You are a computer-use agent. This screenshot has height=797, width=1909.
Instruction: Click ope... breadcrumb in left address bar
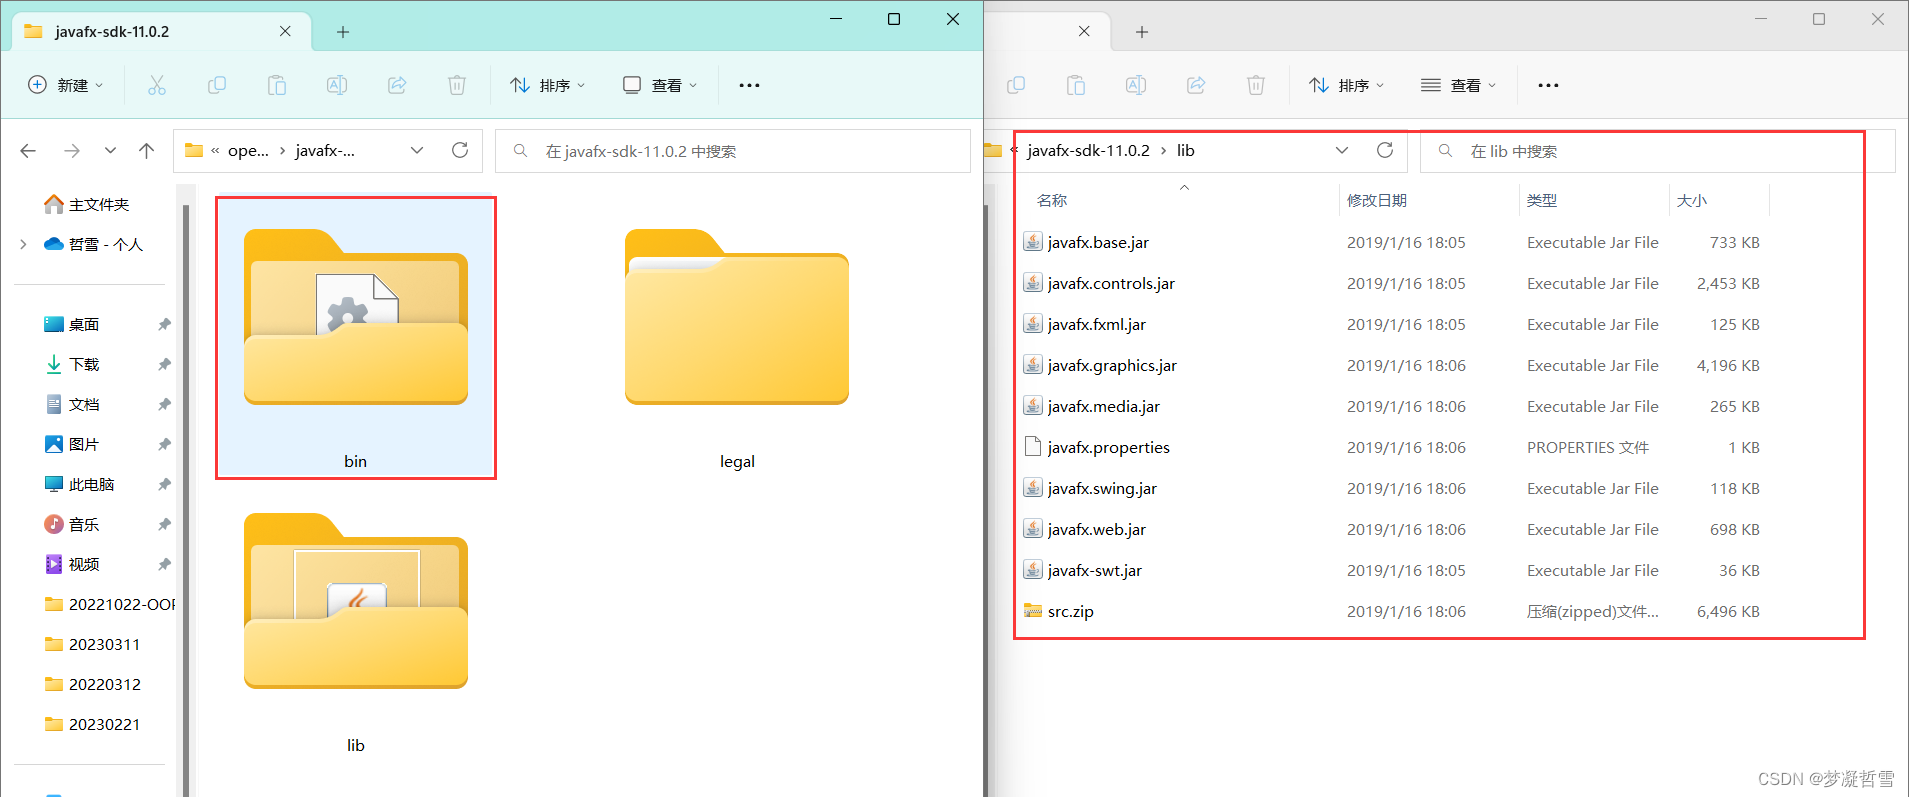[248, 150]
